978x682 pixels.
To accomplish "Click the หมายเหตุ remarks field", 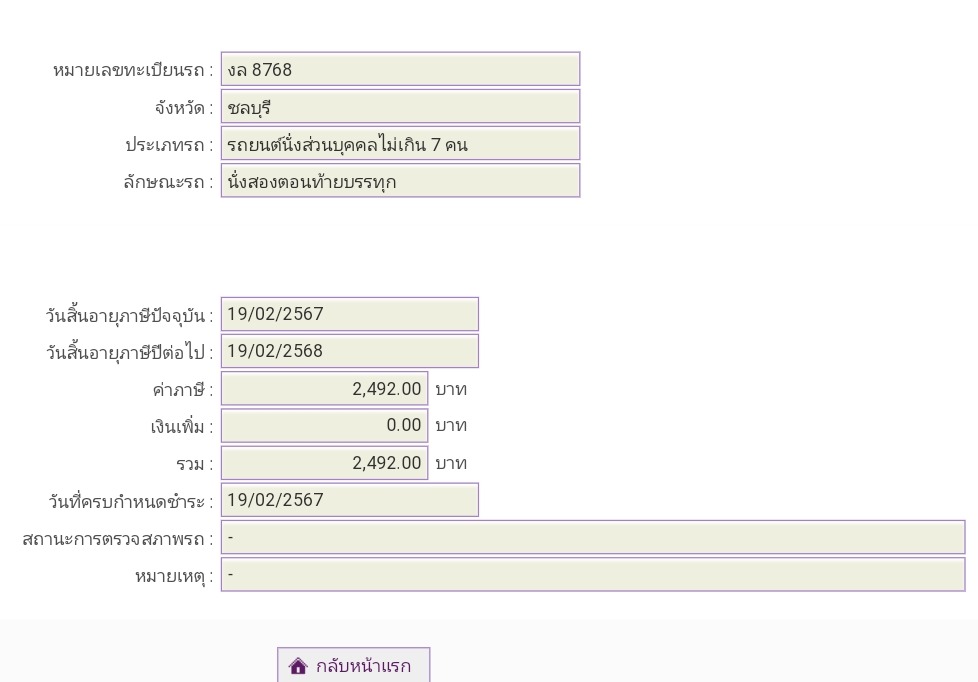I will (593, 575).
